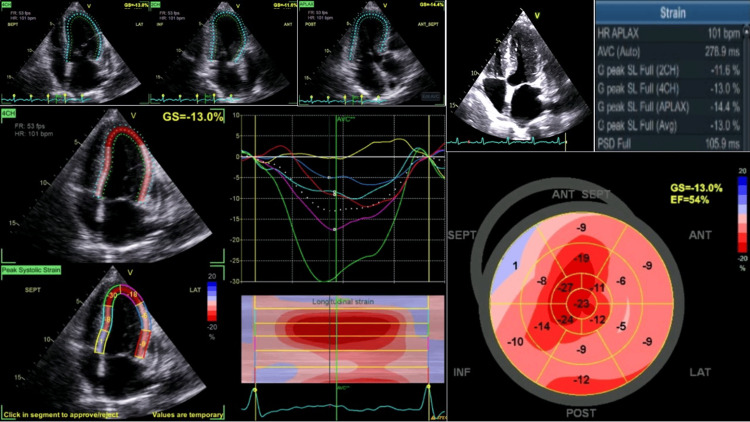Click the bull's-eye color scale bar
Screen dimensions: 750x422
742,214
